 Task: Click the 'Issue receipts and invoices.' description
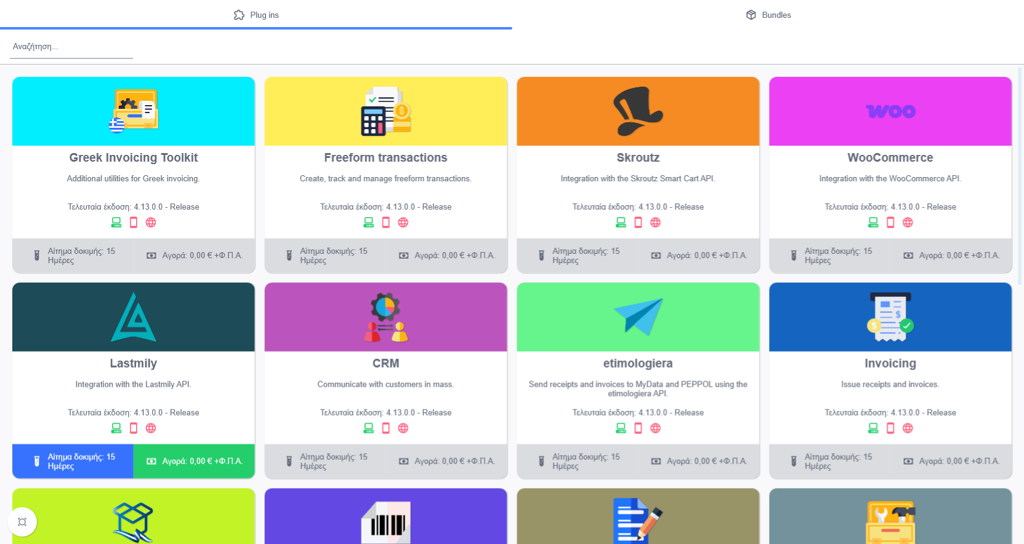pyautogui.click(x=890, y=384)
